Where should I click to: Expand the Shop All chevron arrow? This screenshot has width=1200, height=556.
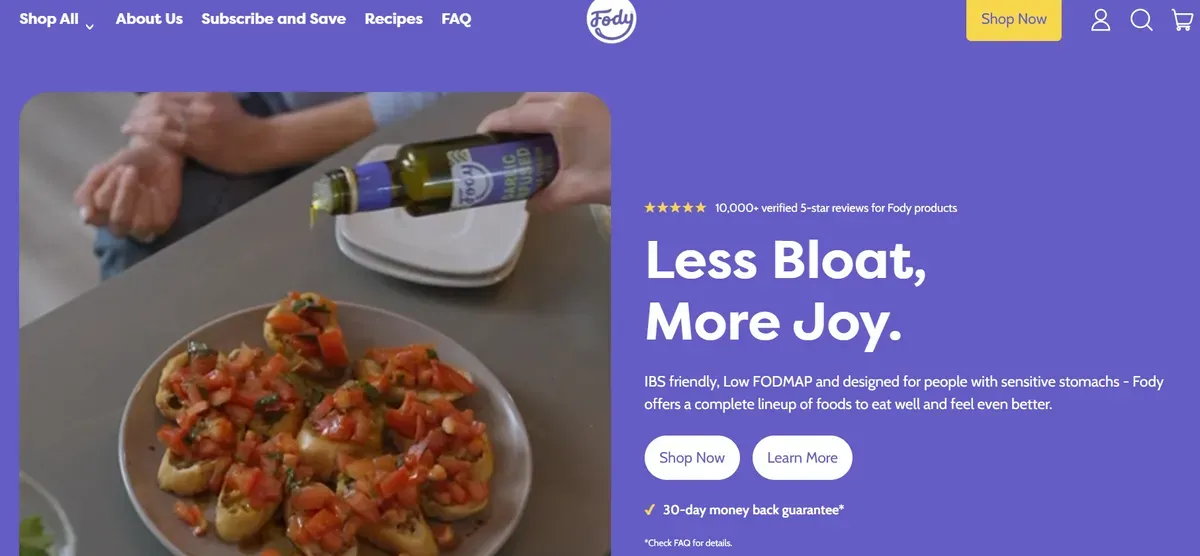pos(90,26)
